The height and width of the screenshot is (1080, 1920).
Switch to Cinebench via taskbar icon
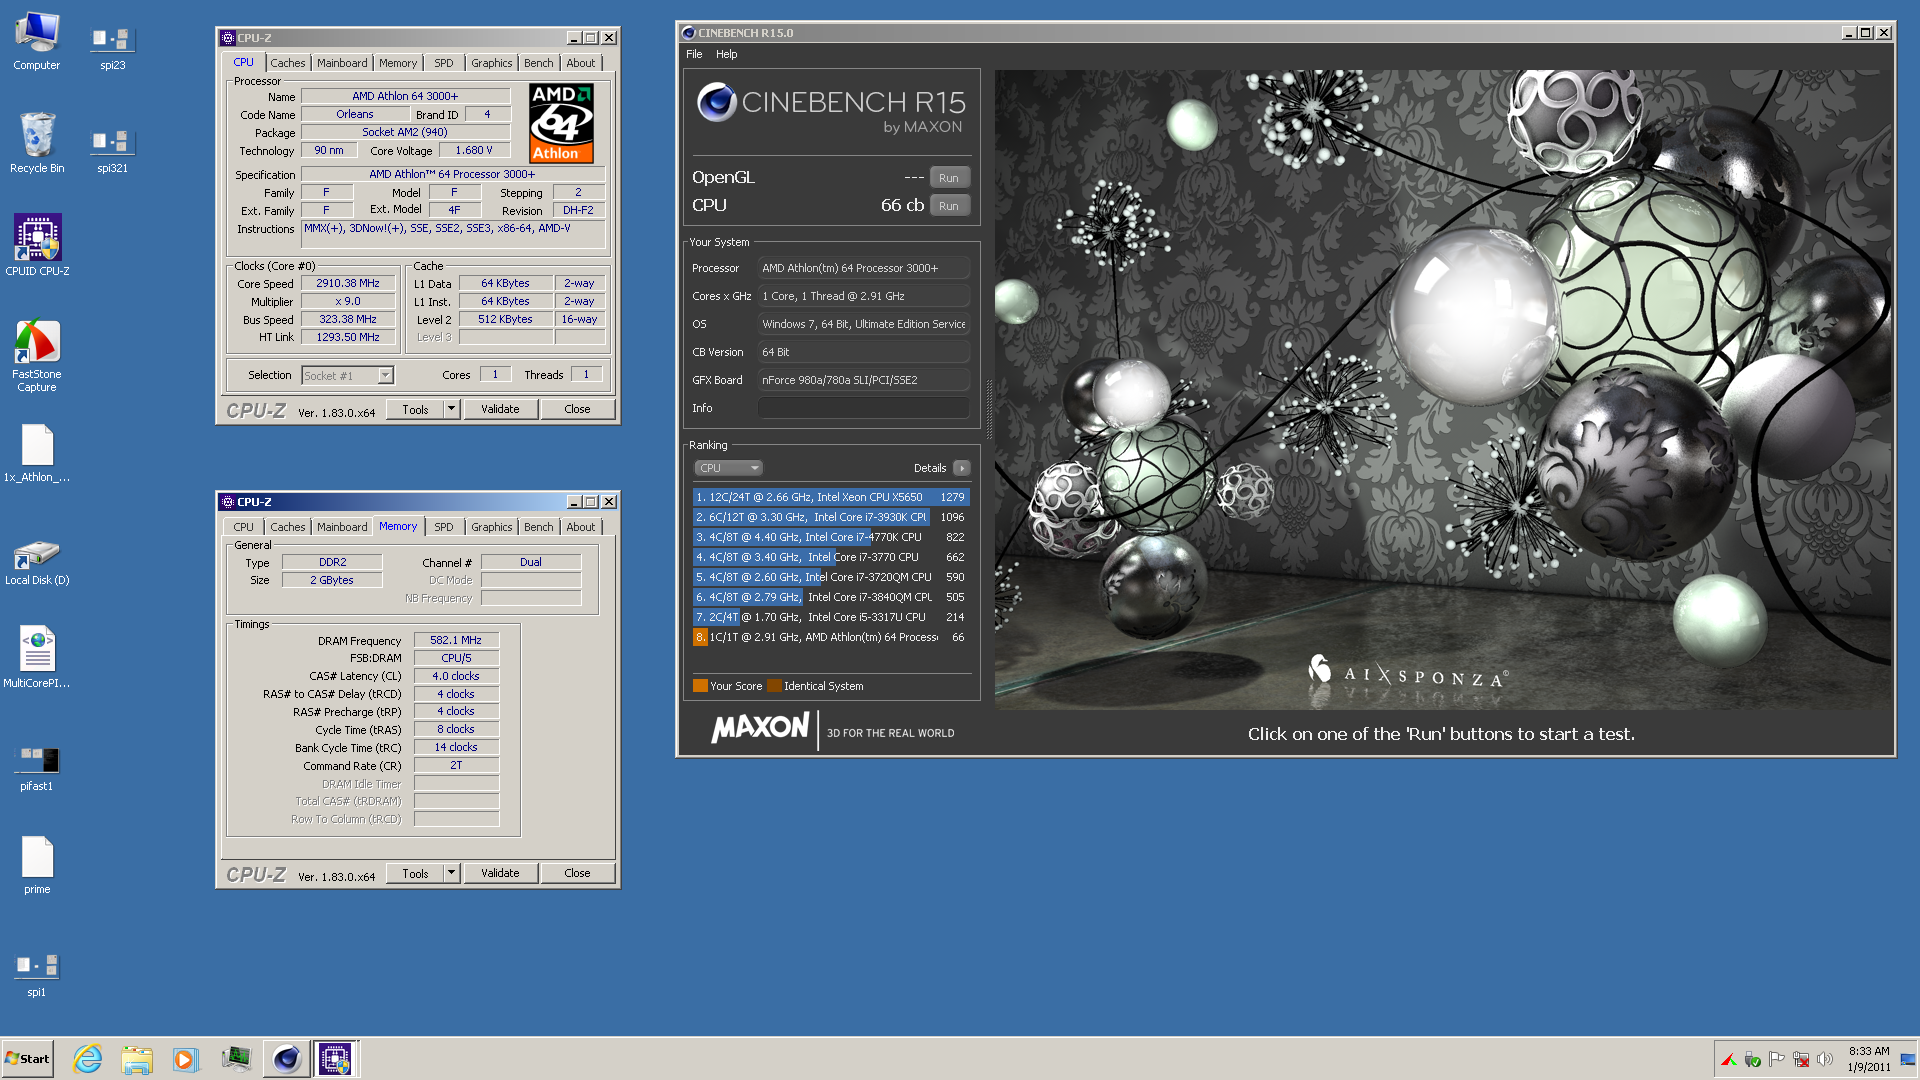coord(286,1058)
